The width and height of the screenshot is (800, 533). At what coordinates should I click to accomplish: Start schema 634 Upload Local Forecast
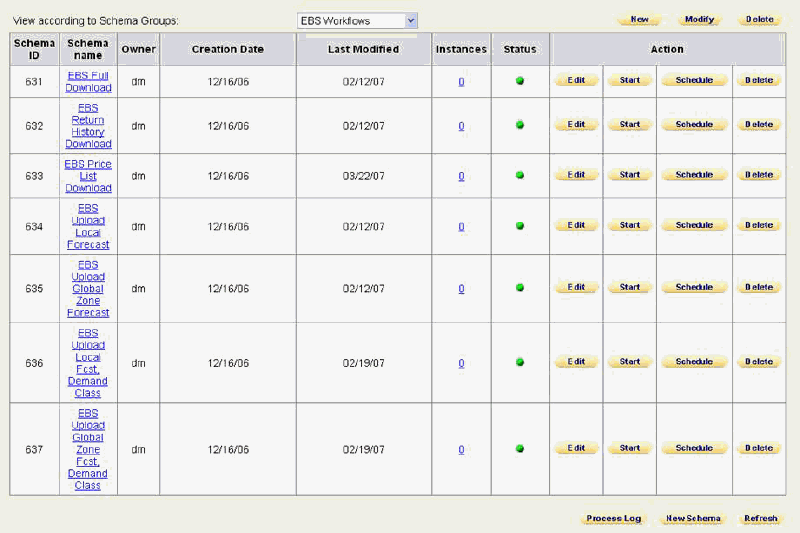(630, 225)
